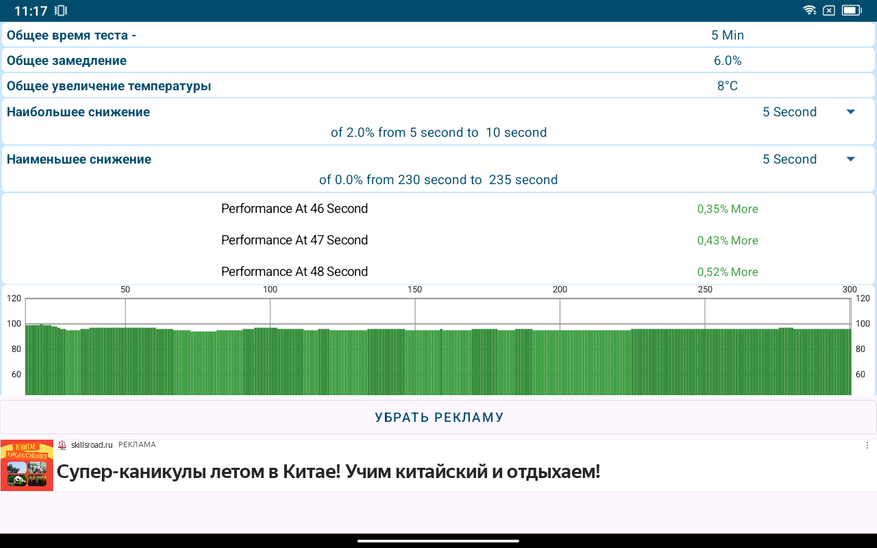Tap the 'Наименьшее снижение' label
The image size is (877, 548).
(x=79, y=159)
